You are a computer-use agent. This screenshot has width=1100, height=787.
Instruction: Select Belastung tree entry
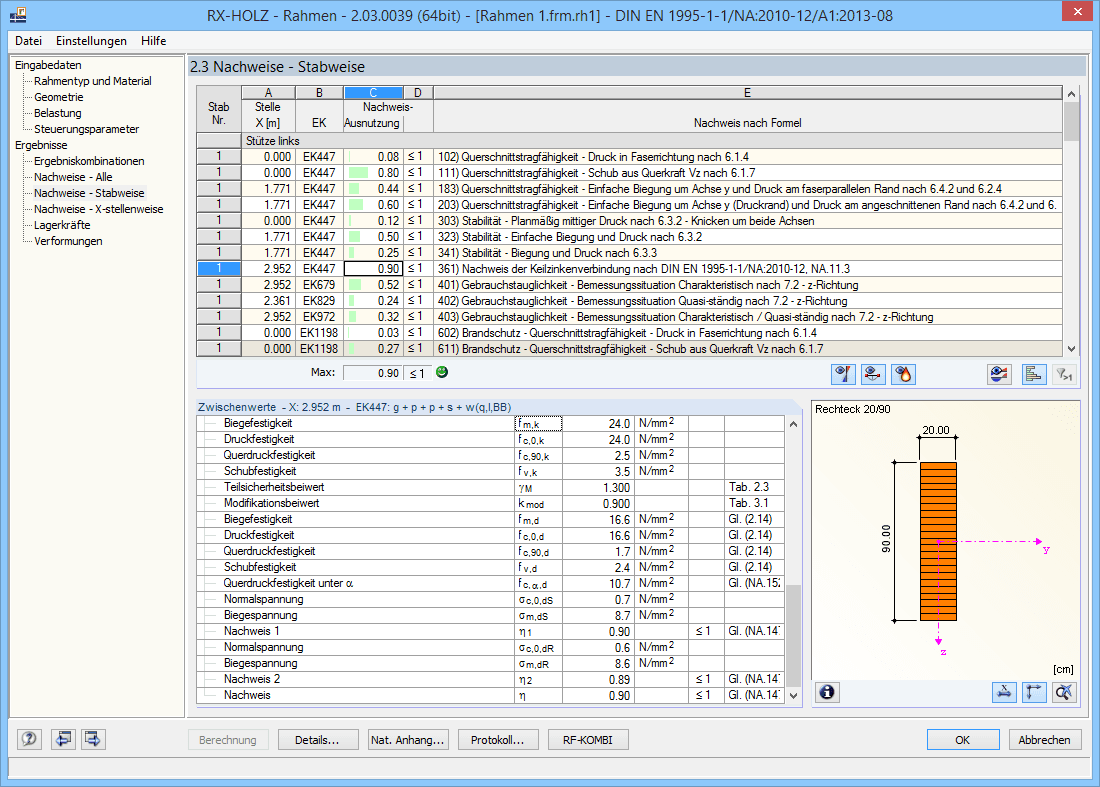58,113
